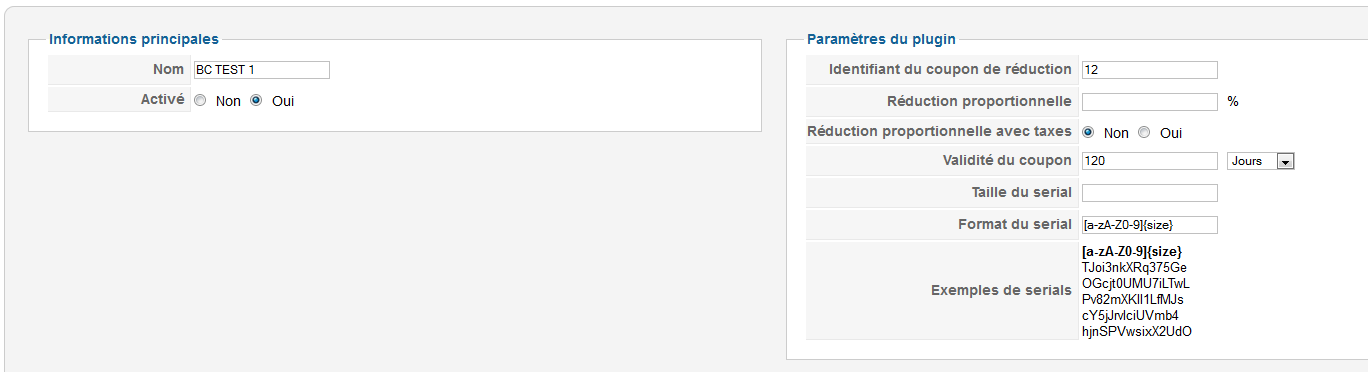This screenshot has height=372, width=1368.
Task: Click the 'Exemples de serials' label
Action: (x=1001, y=291)
